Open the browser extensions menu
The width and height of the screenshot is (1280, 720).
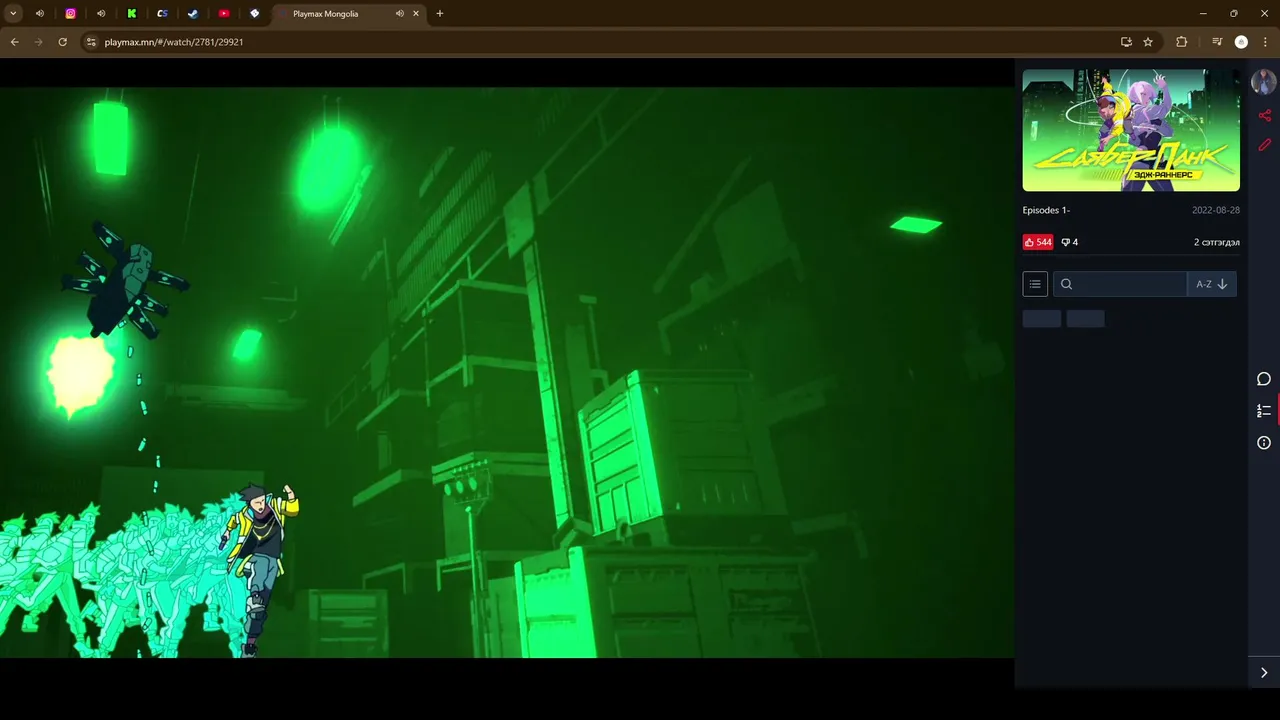click(x=1181, y=42)
